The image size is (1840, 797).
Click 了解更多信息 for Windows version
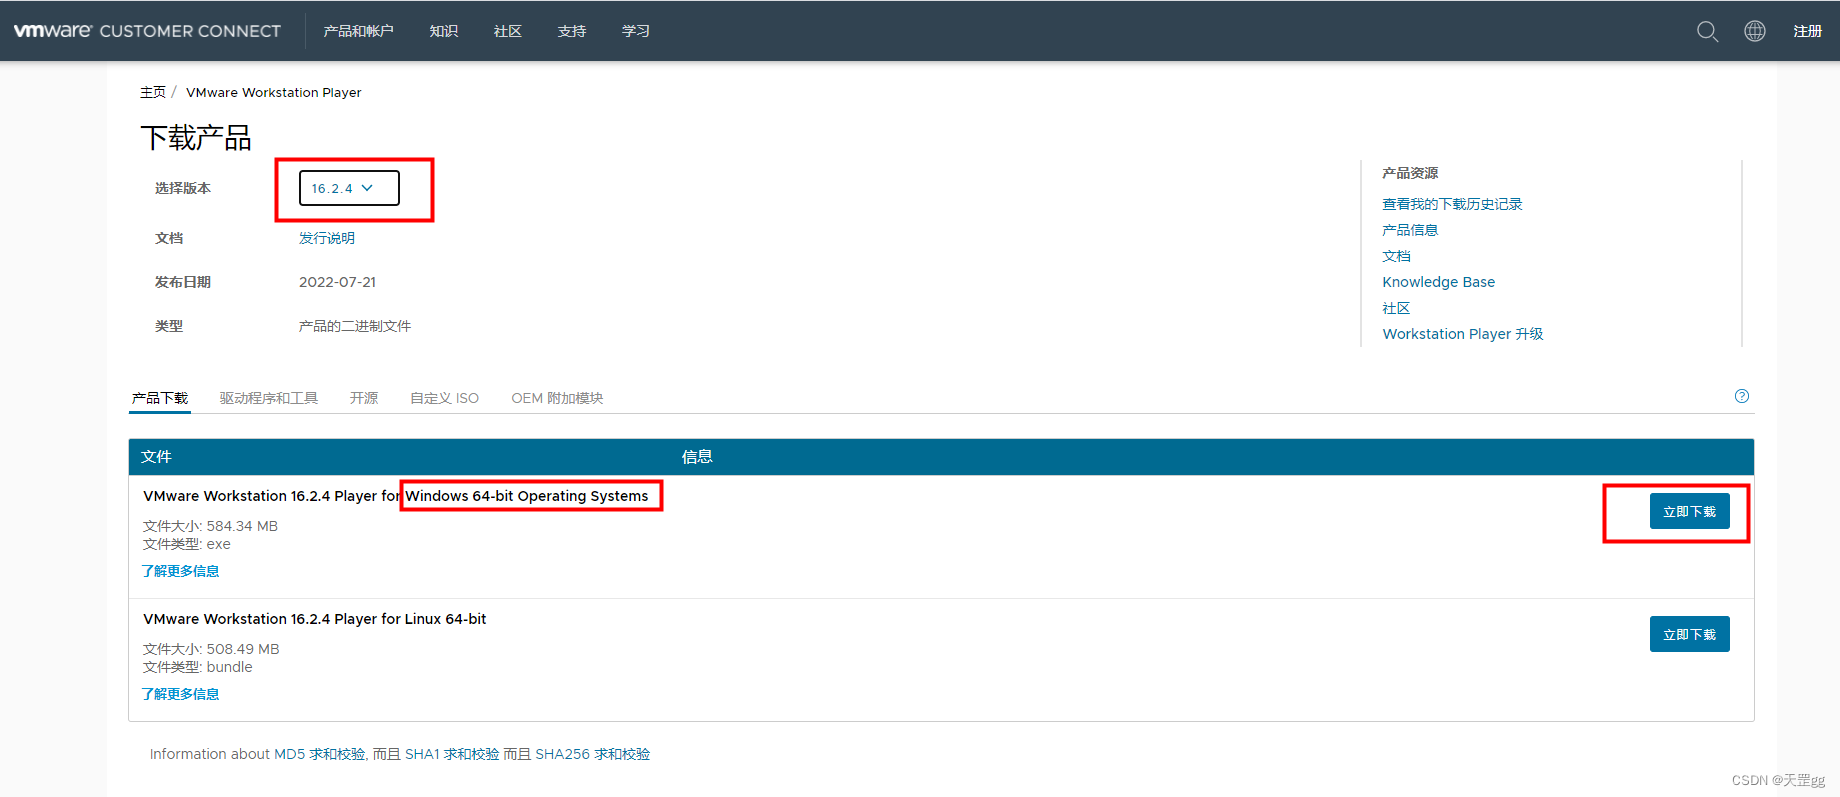pos(180,571)
